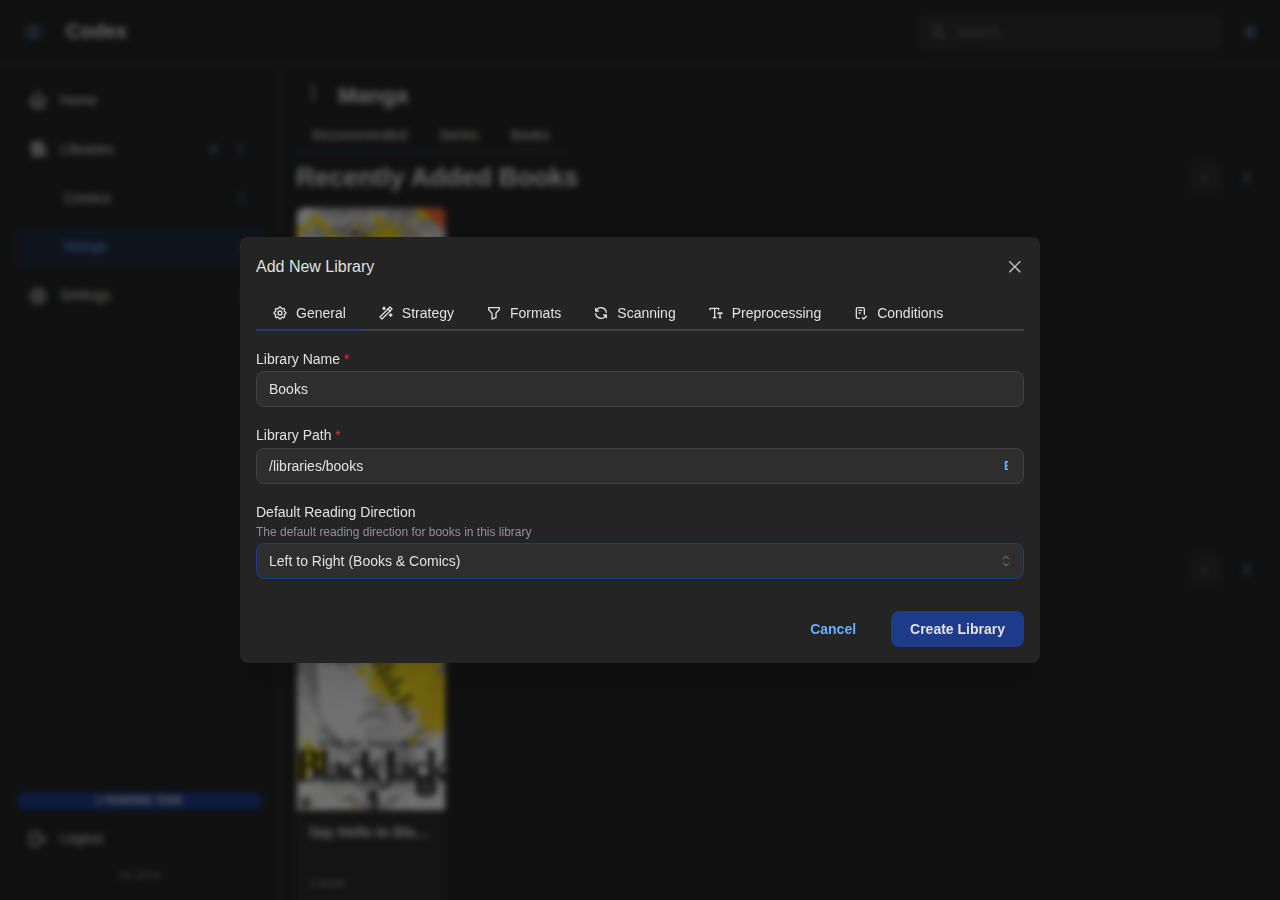Collapse the Comics library entry
The height and width of the screenshot is (900, 1280).
(240, 198)
